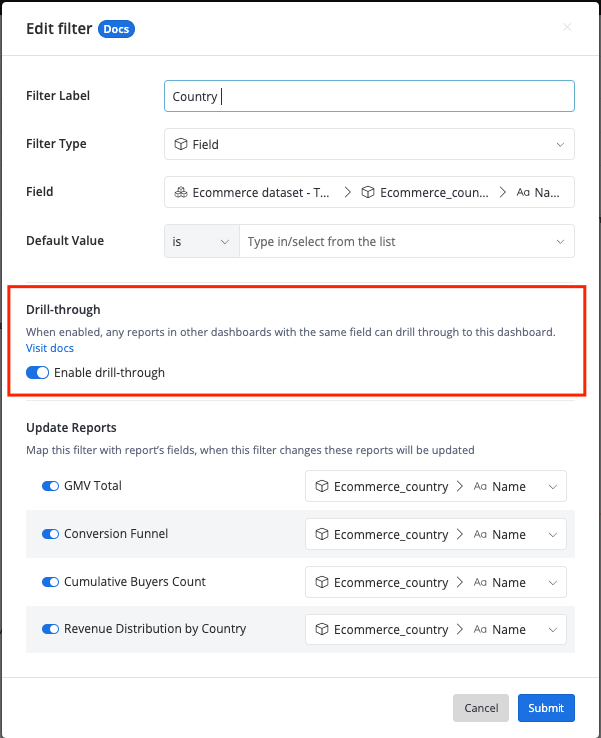Turn off the Conversion Funnel toggle
Viewport: 601px width, 738px height.
coord(50,534)
